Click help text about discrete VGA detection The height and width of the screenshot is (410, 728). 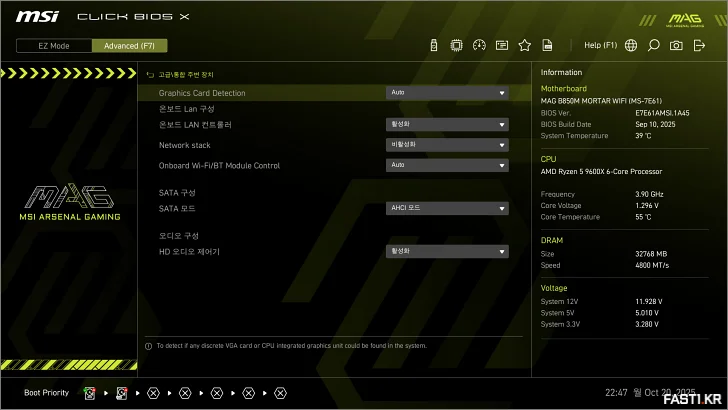pos(292,346)
